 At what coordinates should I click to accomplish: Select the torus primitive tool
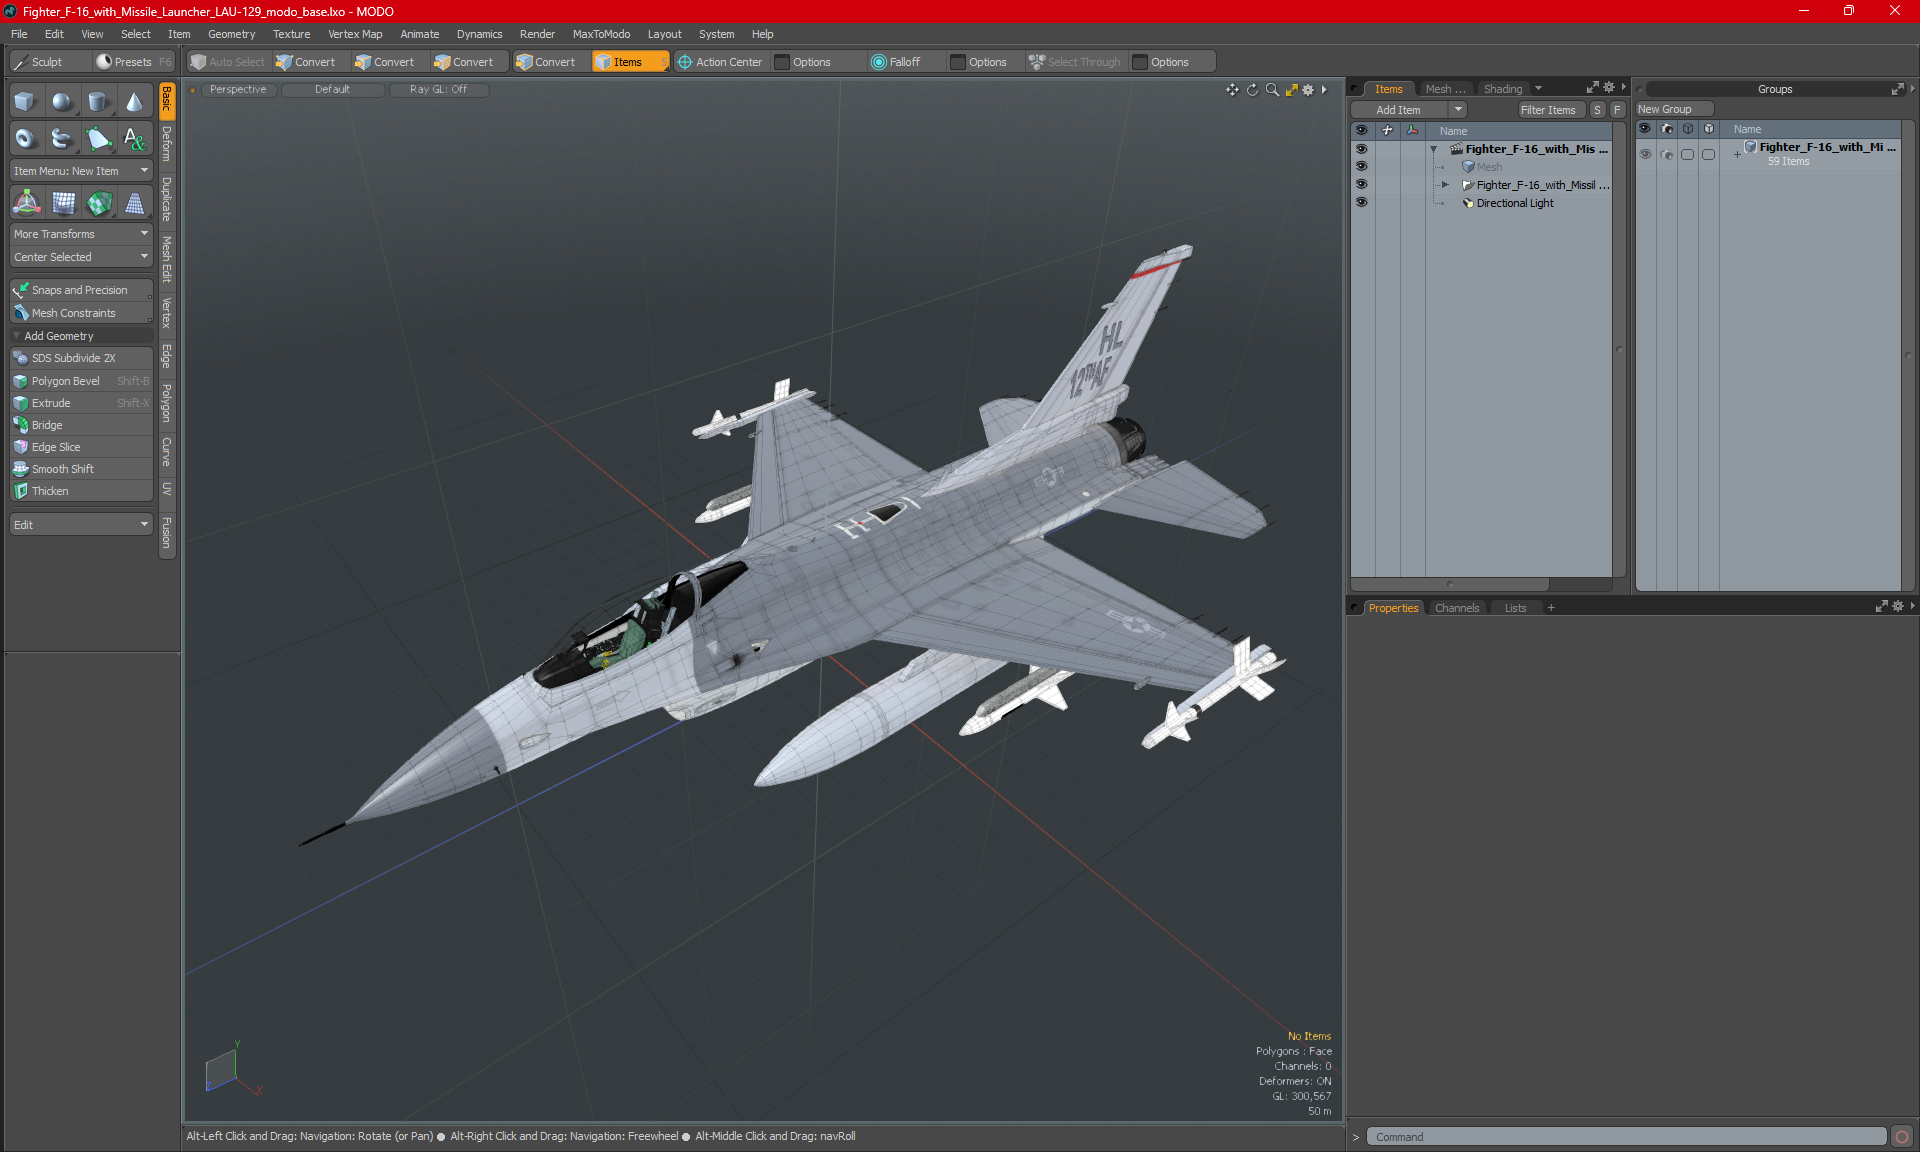(25, 138)
